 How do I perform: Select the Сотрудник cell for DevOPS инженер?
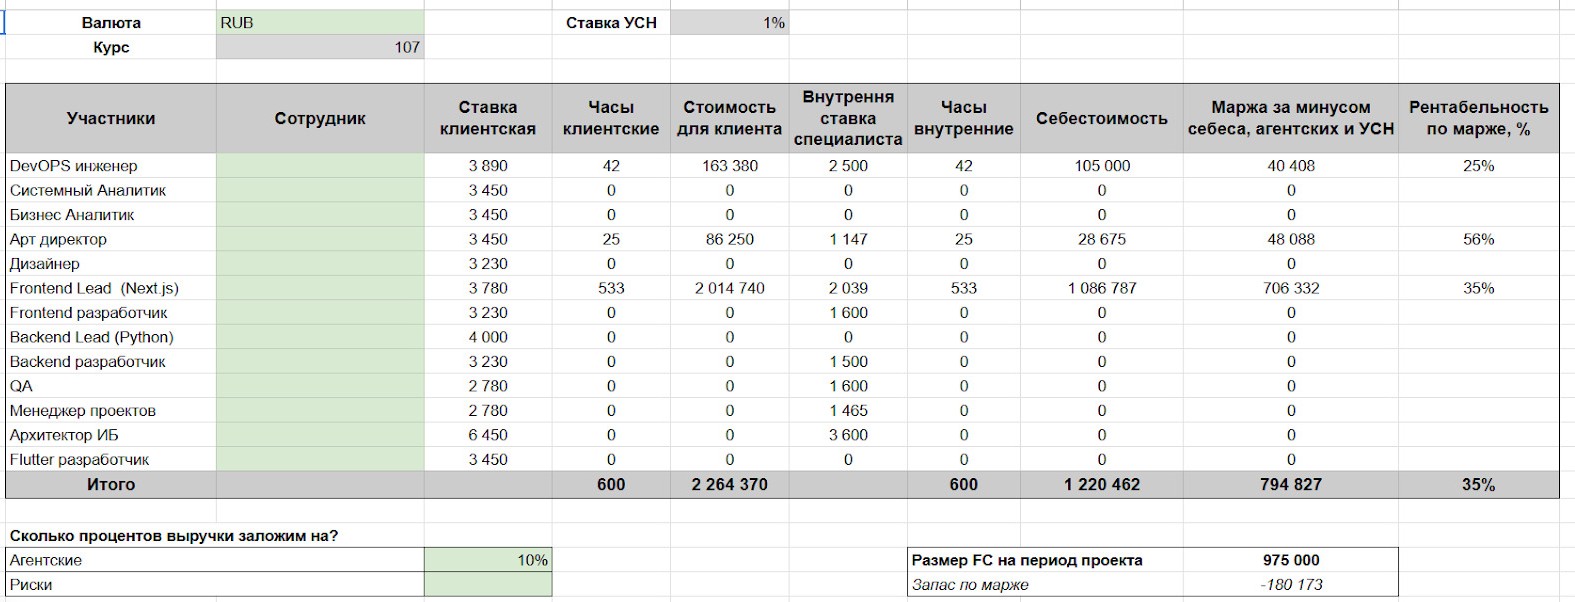319,166
